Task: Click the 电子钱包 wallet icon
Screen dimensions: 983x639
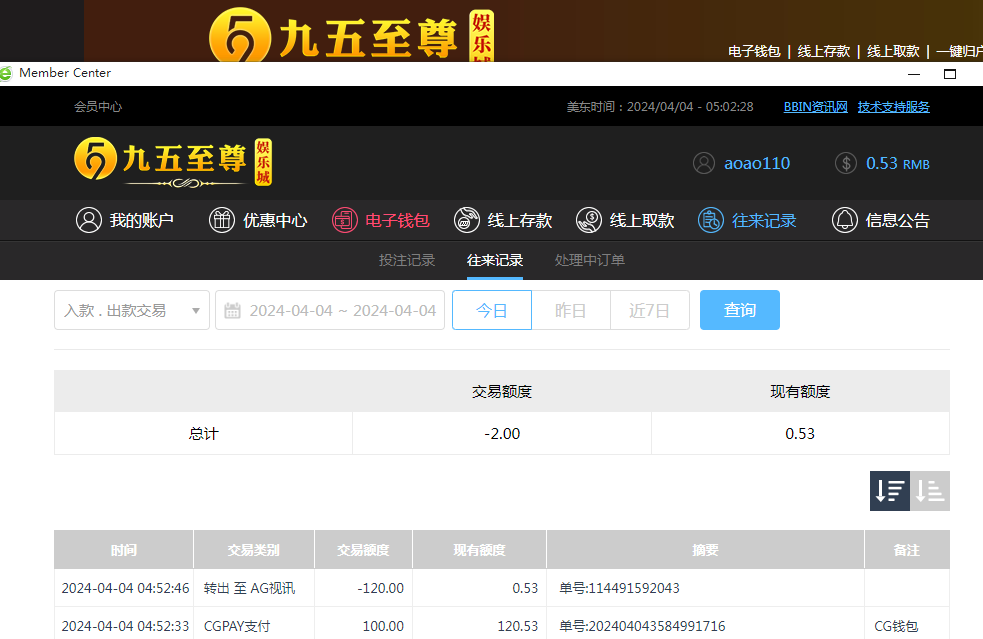Action: pos(344,221)
